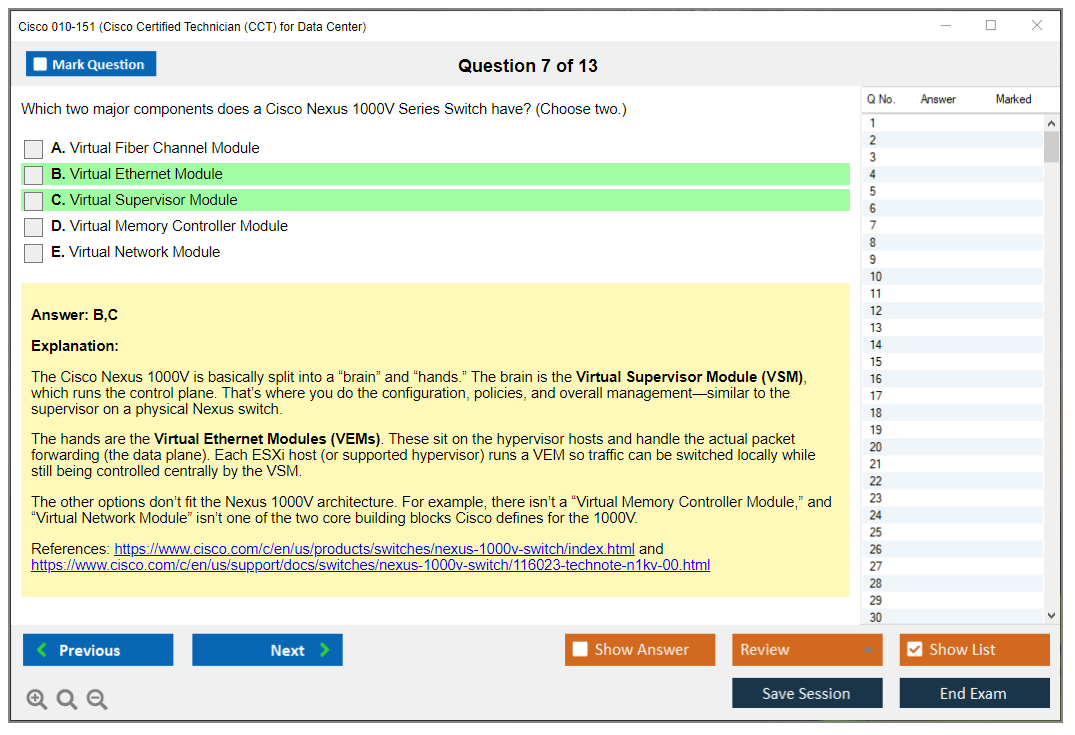Toggle the Show Answer checkbox
Viewport: 1075px width, 735px height.
coord(581,650)
